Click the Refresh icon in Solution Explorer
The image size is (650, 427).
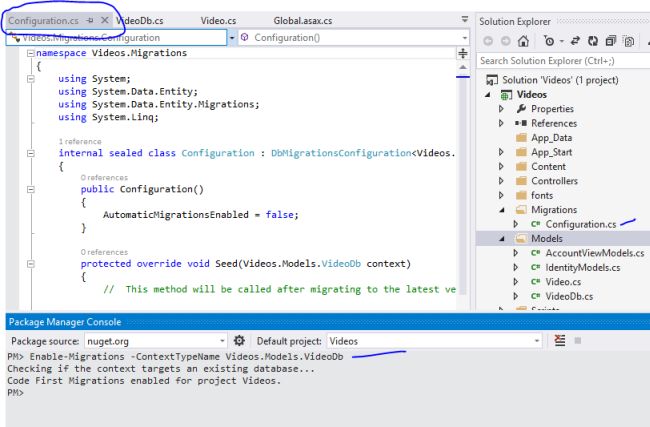593,41
